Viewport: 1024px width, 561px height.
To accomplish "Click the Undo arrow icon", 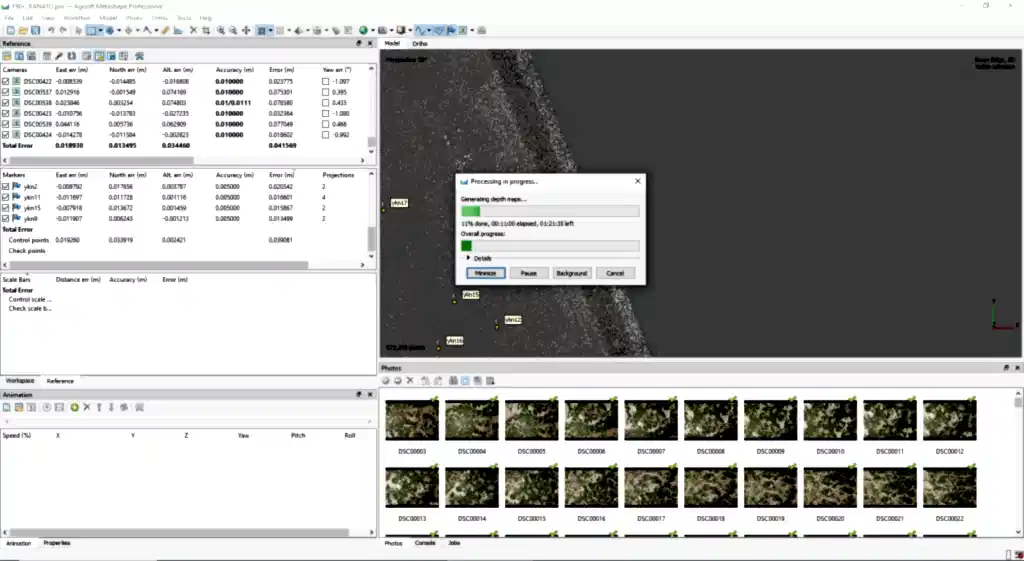I will click(51, 31).
